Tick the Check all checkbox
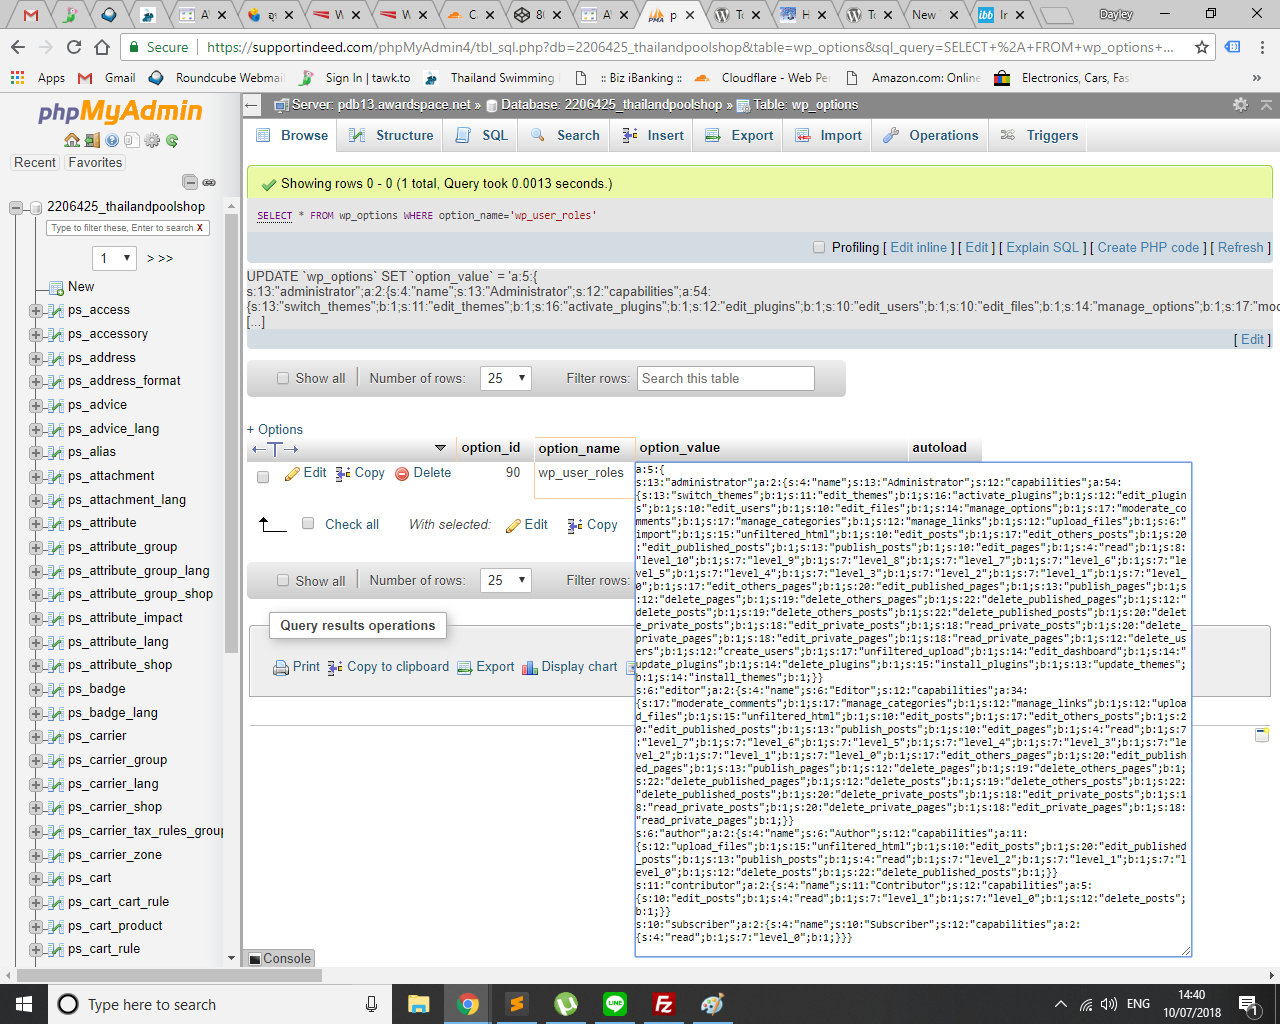 [x=308, y=523]
